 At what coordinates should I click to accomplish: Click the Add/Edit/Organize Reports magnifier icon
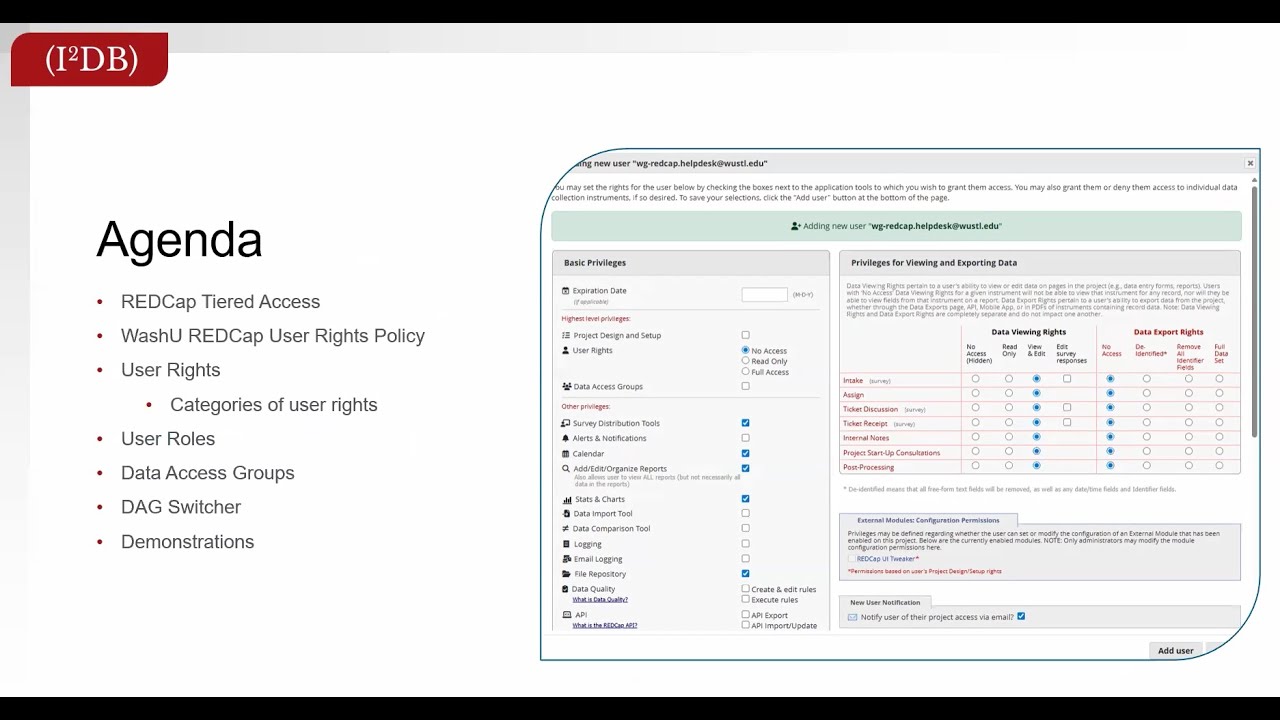tap(566, 468)
